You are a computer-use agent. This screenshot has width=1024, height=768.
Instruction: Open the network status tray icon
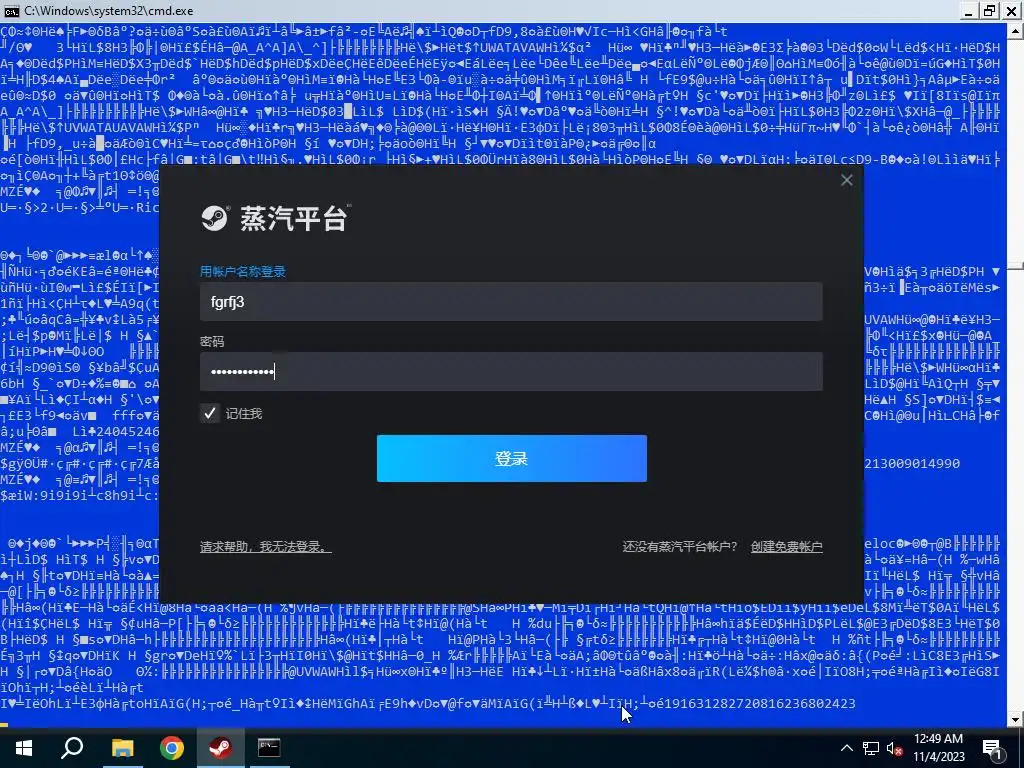[871, 748]
